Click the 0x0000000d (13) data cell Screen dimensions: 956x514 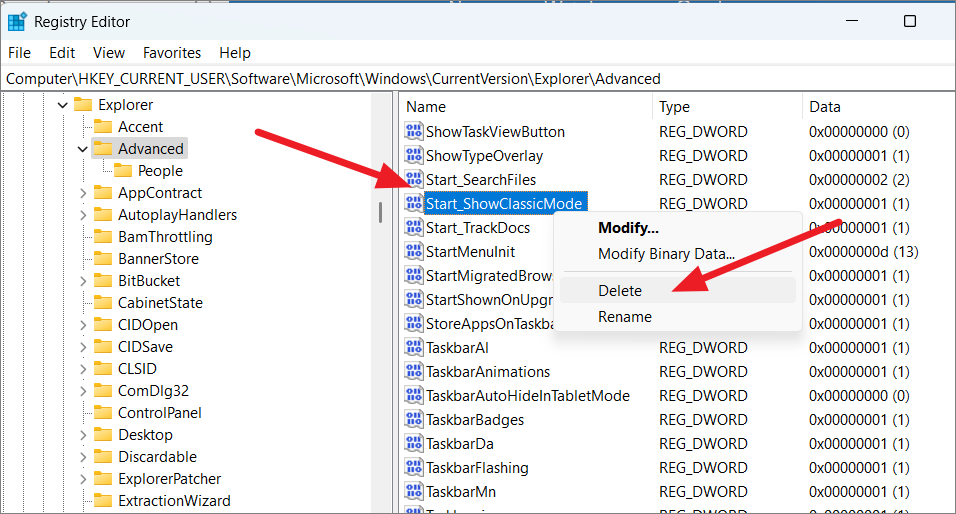(x=863, y=251)
